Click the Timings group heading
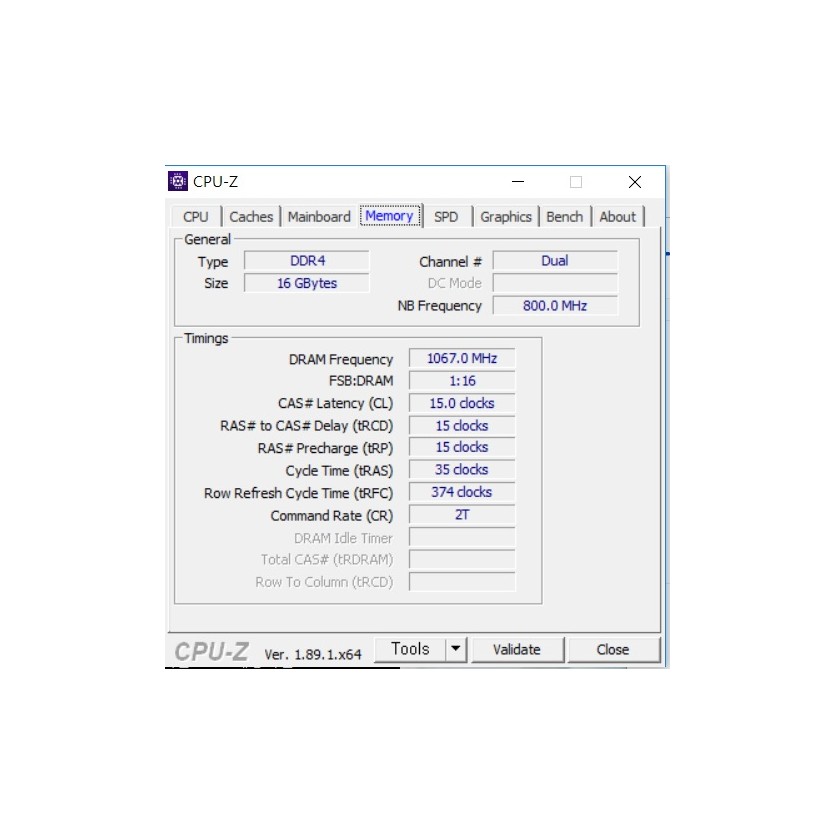 click(206, 338)
